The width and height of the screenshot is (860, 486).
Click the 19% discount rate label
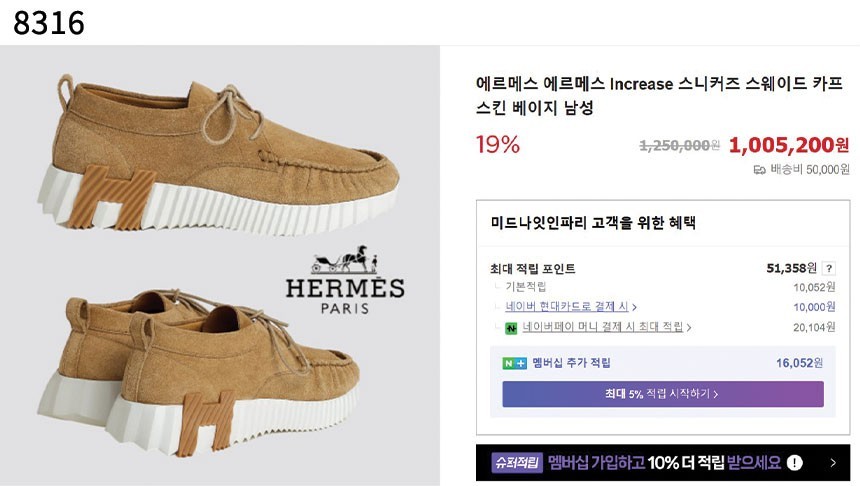pyautogui.click(x=498, y=145)
